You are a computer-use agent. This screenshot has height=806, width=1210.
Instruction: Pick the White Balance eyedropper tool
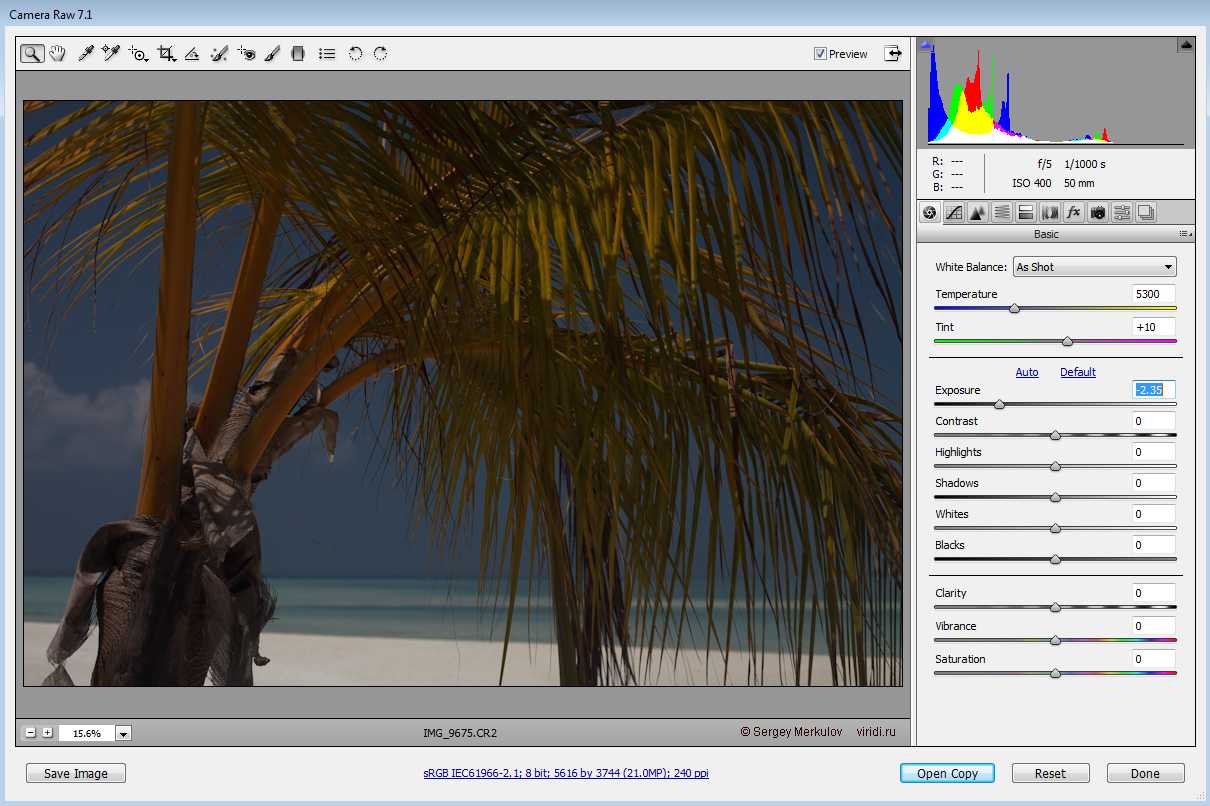tap(86, 54)
